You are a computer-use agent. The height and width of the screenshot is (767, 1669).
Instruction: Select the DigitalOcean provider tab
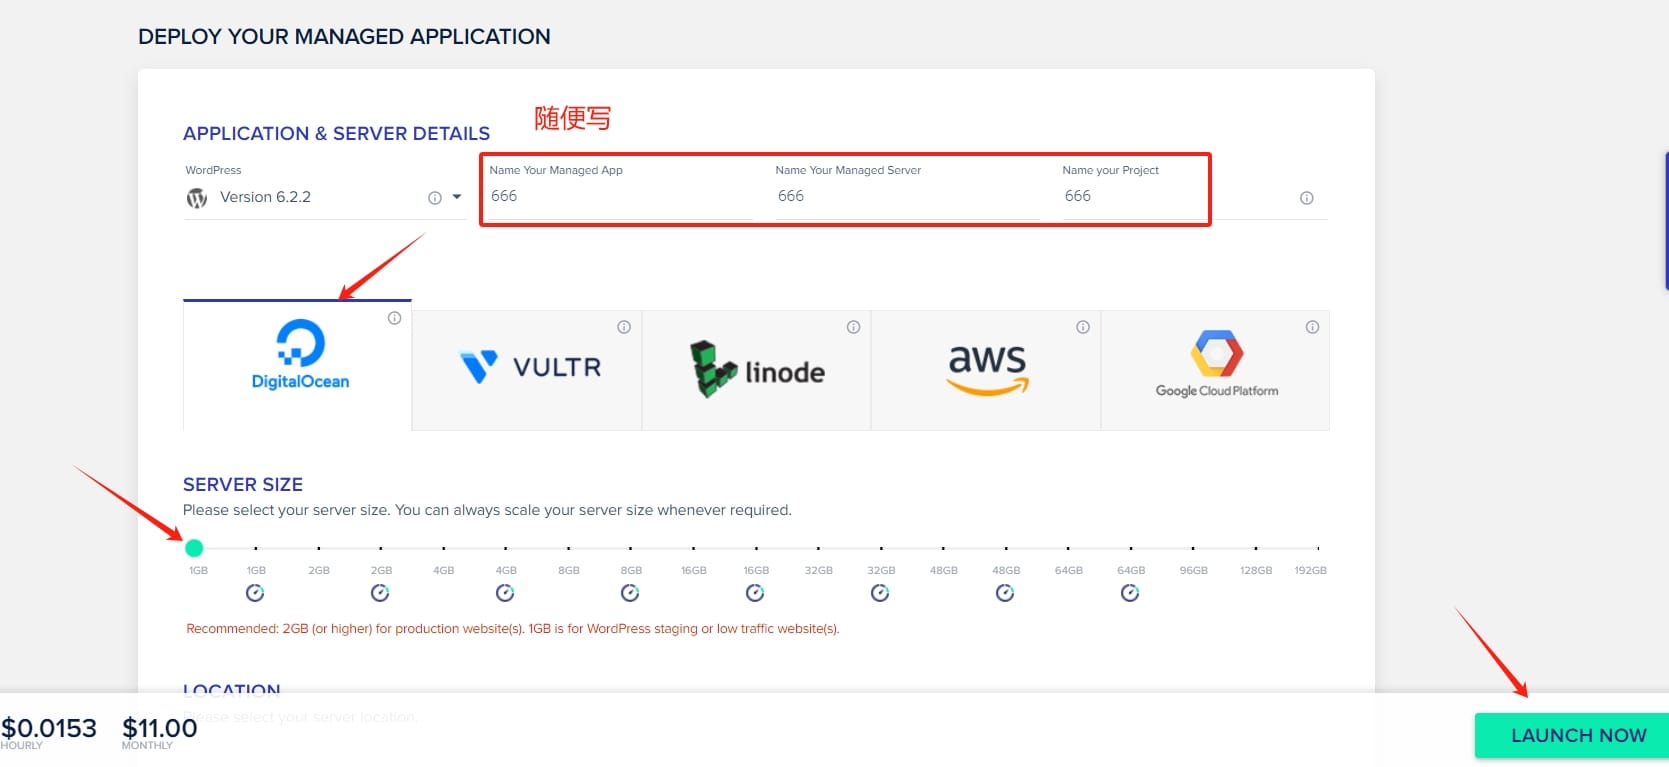[x=297, y=365]
